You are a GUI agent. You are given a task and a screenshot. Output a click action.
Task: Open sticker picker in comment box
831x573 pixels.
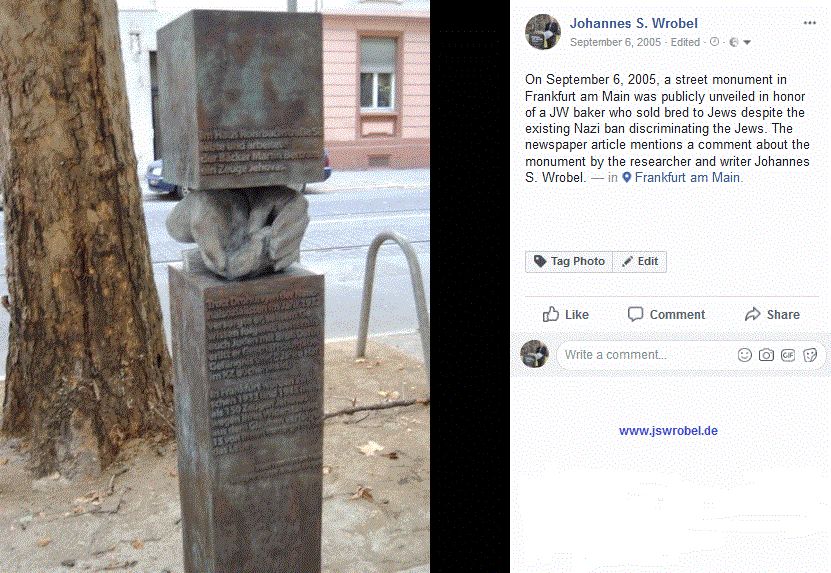pos(810,355)
